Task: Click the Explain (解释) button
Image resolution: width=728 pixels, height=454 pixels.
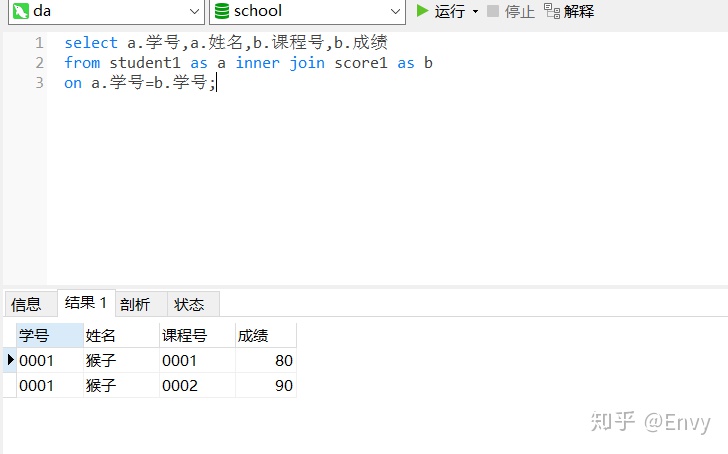Action: point(569,11)
